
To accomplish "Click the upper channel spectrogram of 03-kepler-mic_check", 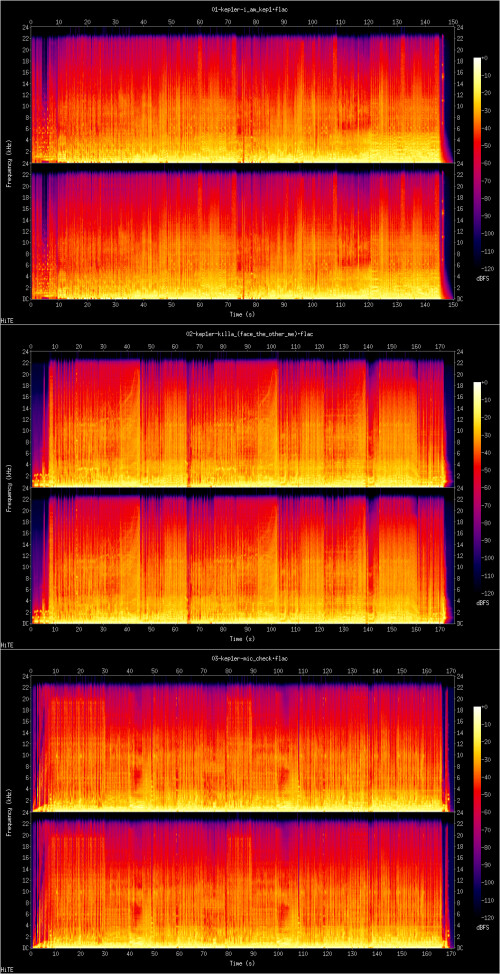I will click(x=242, y=744).
